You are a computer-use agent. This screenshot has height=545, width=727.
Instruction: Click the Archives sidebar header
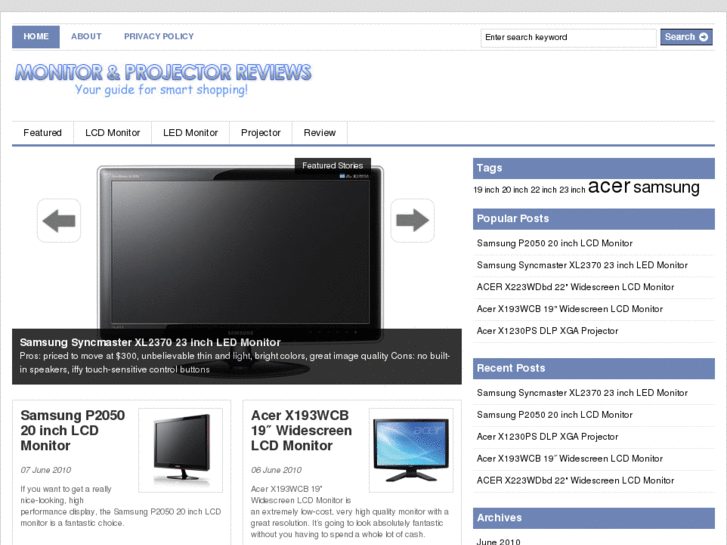tap(593, 518)
